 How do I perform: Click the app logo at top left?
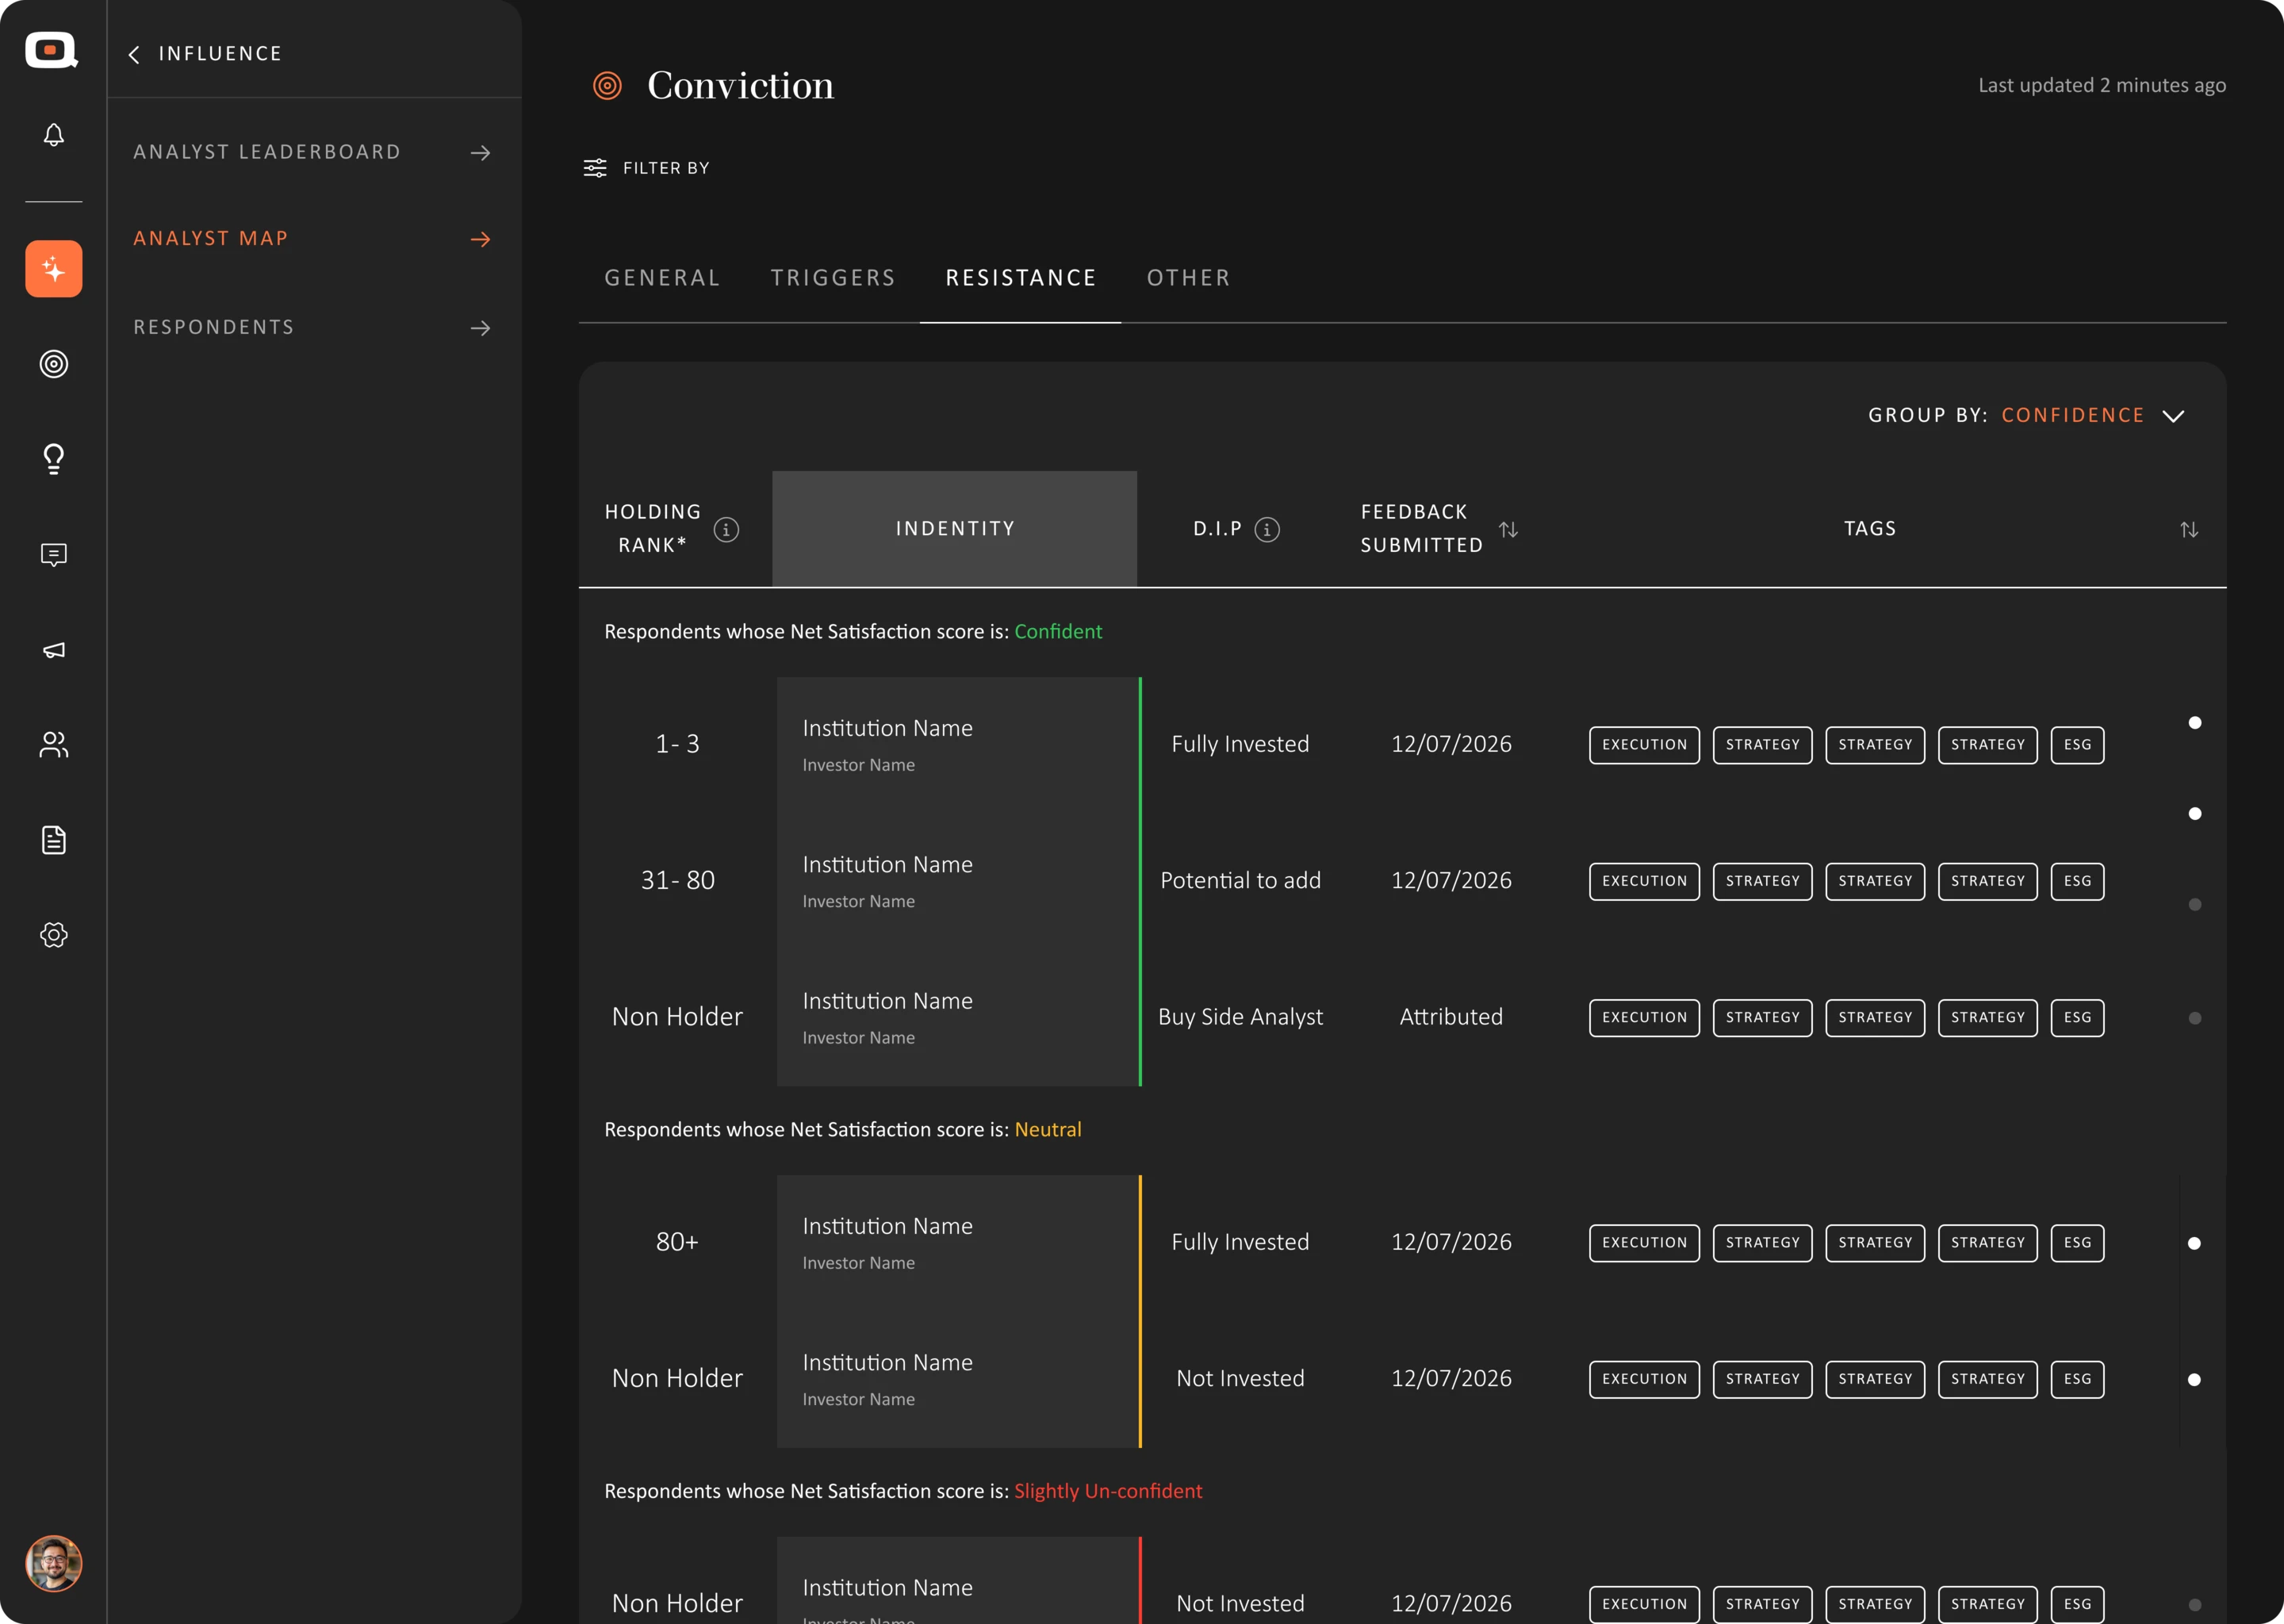click(x=51, y=50)
